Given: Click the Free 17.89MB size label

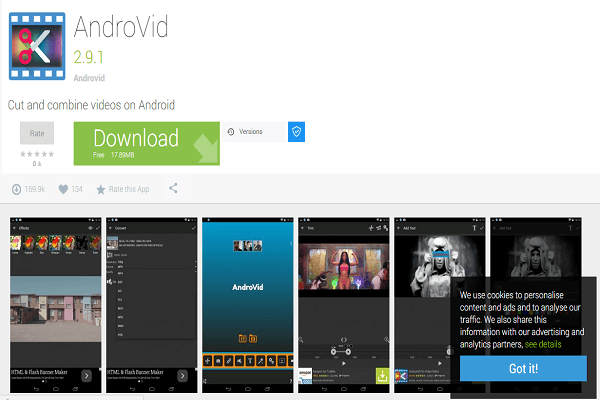Looking at the screenshot, I should pos(113,155).
